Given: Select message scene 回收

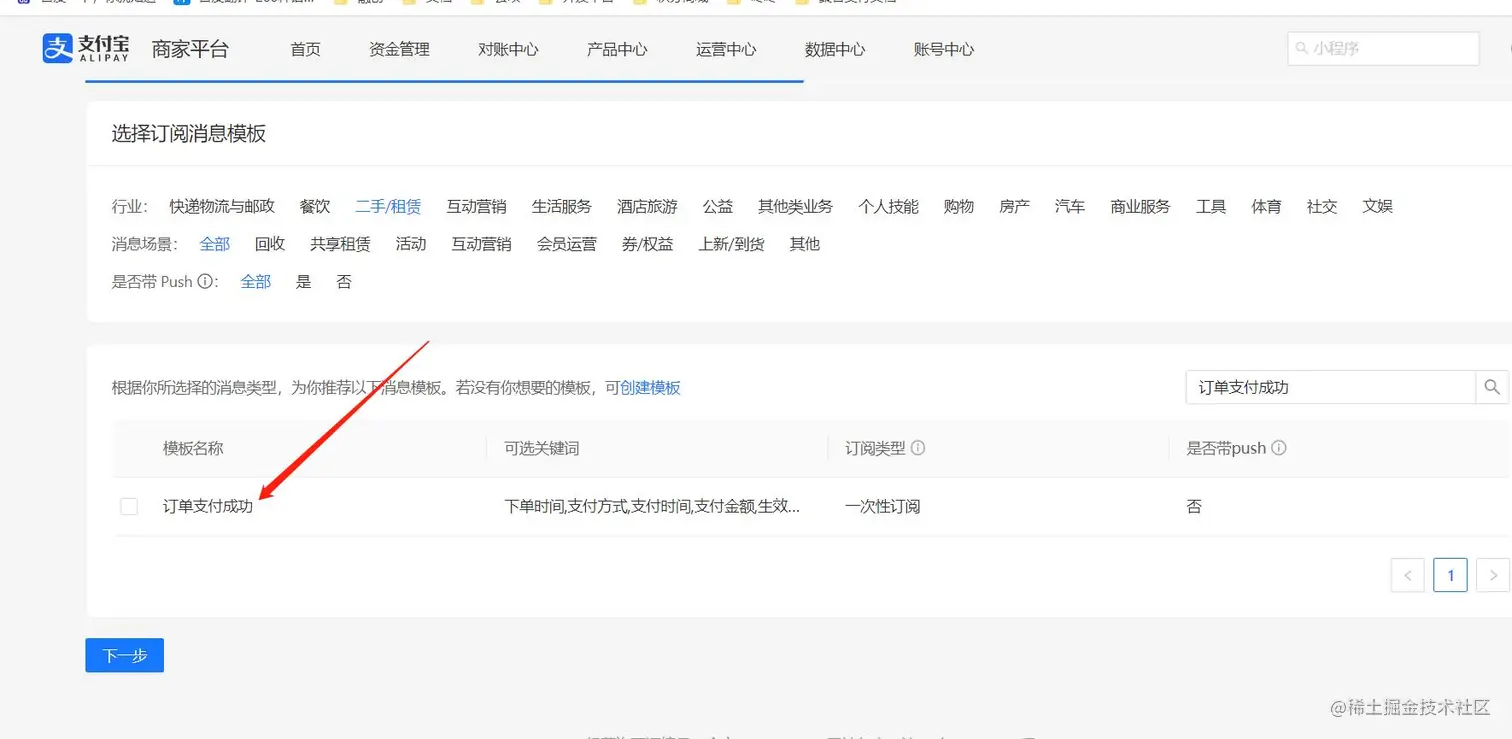Looking at the screenshot, I should (x=270, y=244).
